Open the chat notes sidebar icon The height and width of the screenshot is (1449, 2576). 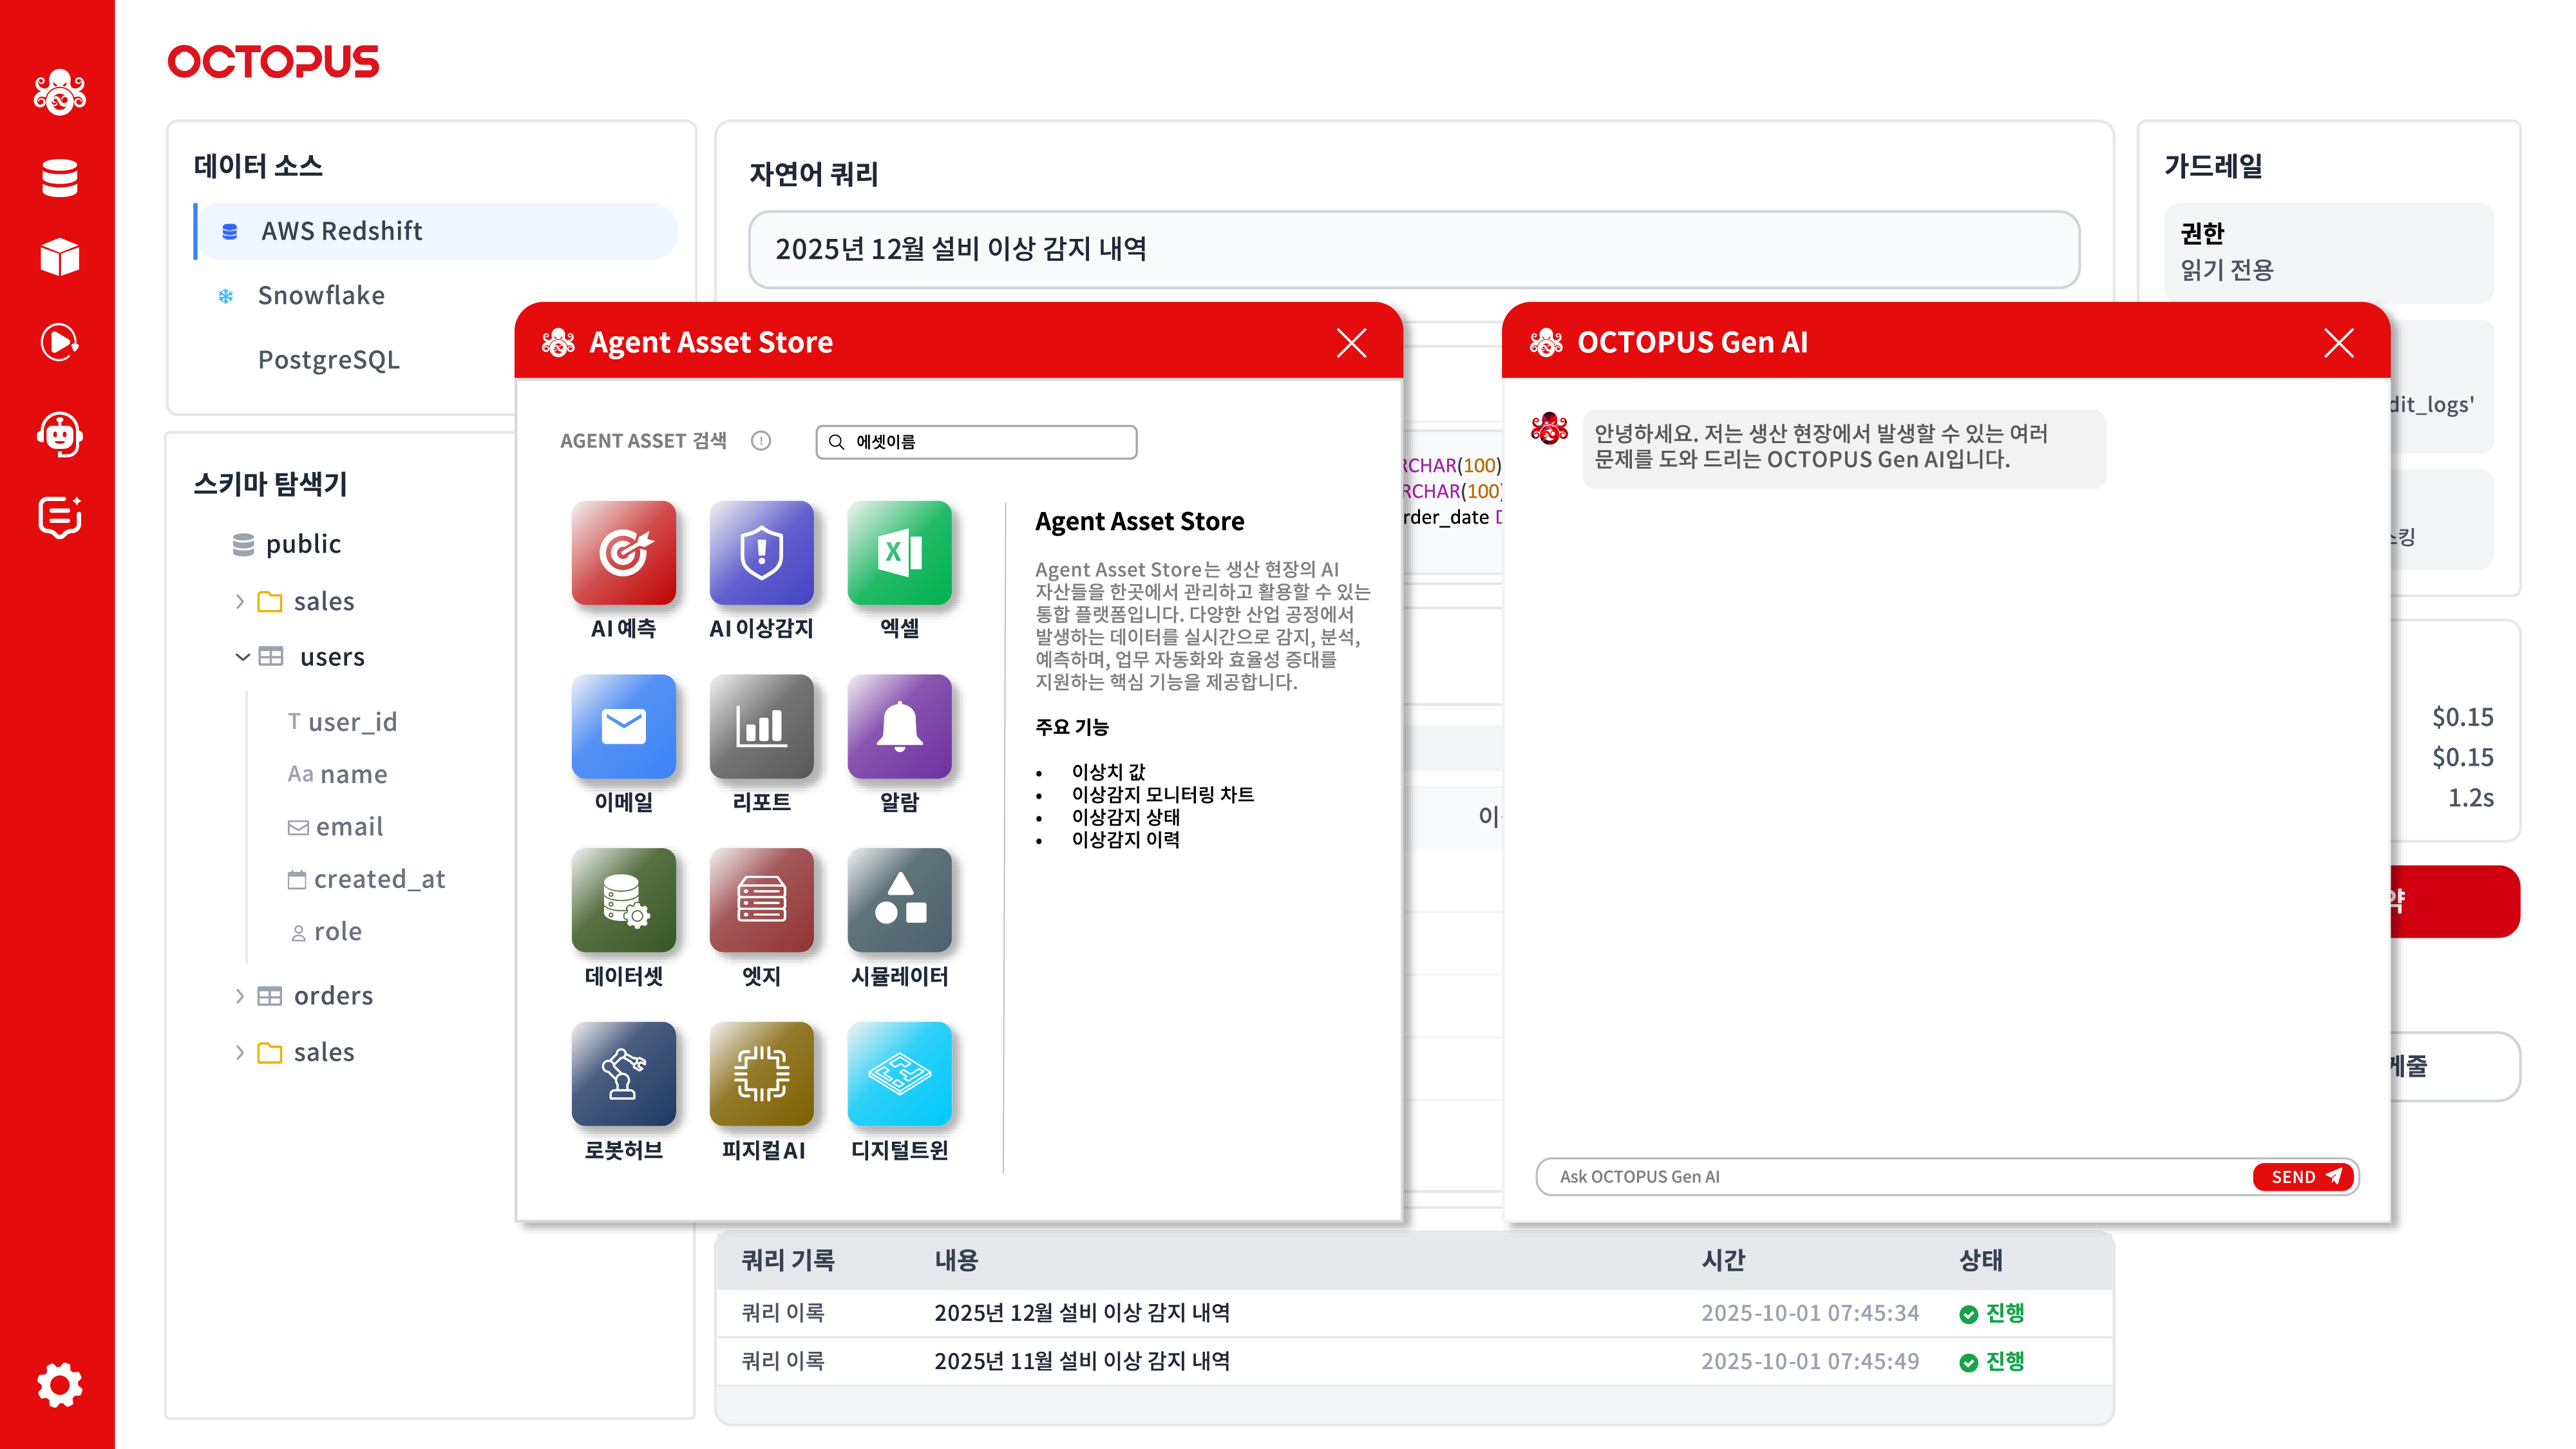click(x=59, y=517)
